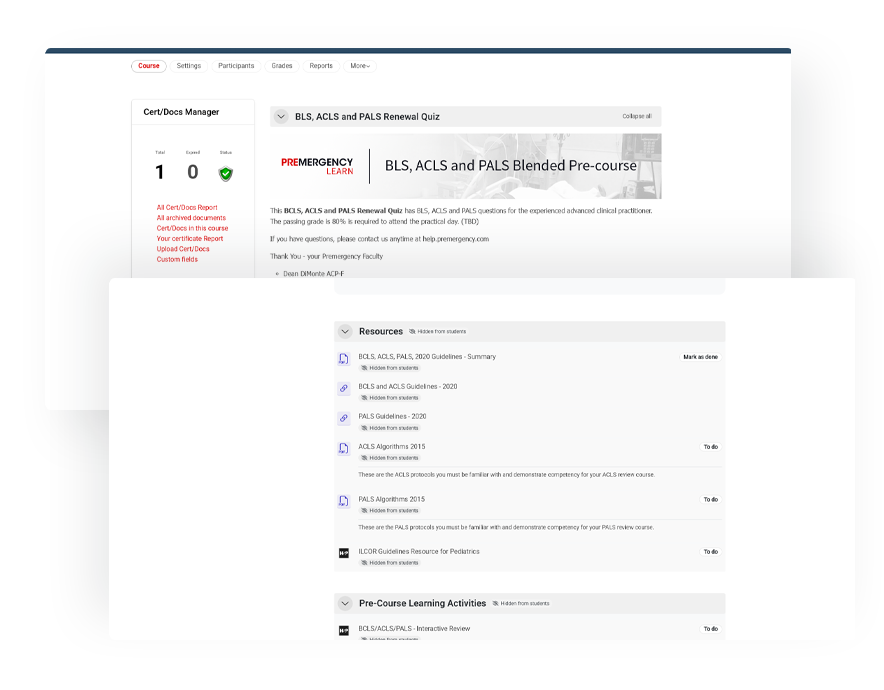Click the PDF icon for PALS Algorithms 2015
Viewport: 884px width, 690px height.
[x=343, y=502]
